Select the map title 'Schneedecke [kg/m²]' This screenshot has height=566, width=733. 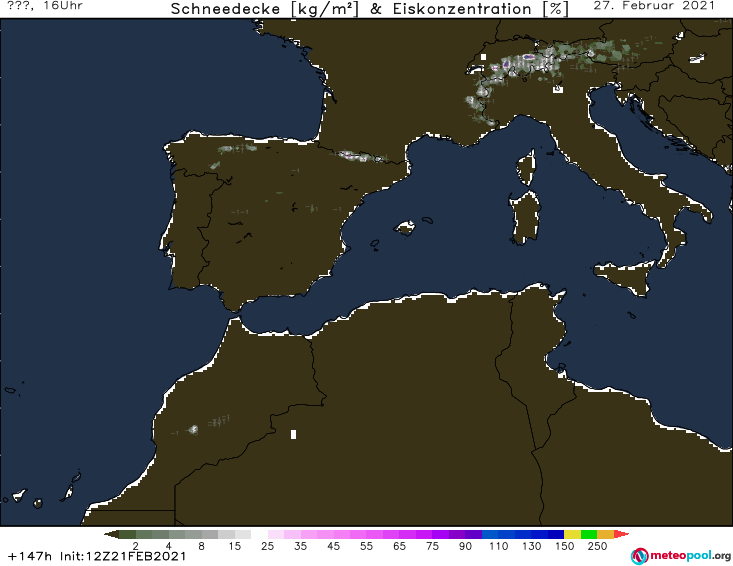point(265,9)
